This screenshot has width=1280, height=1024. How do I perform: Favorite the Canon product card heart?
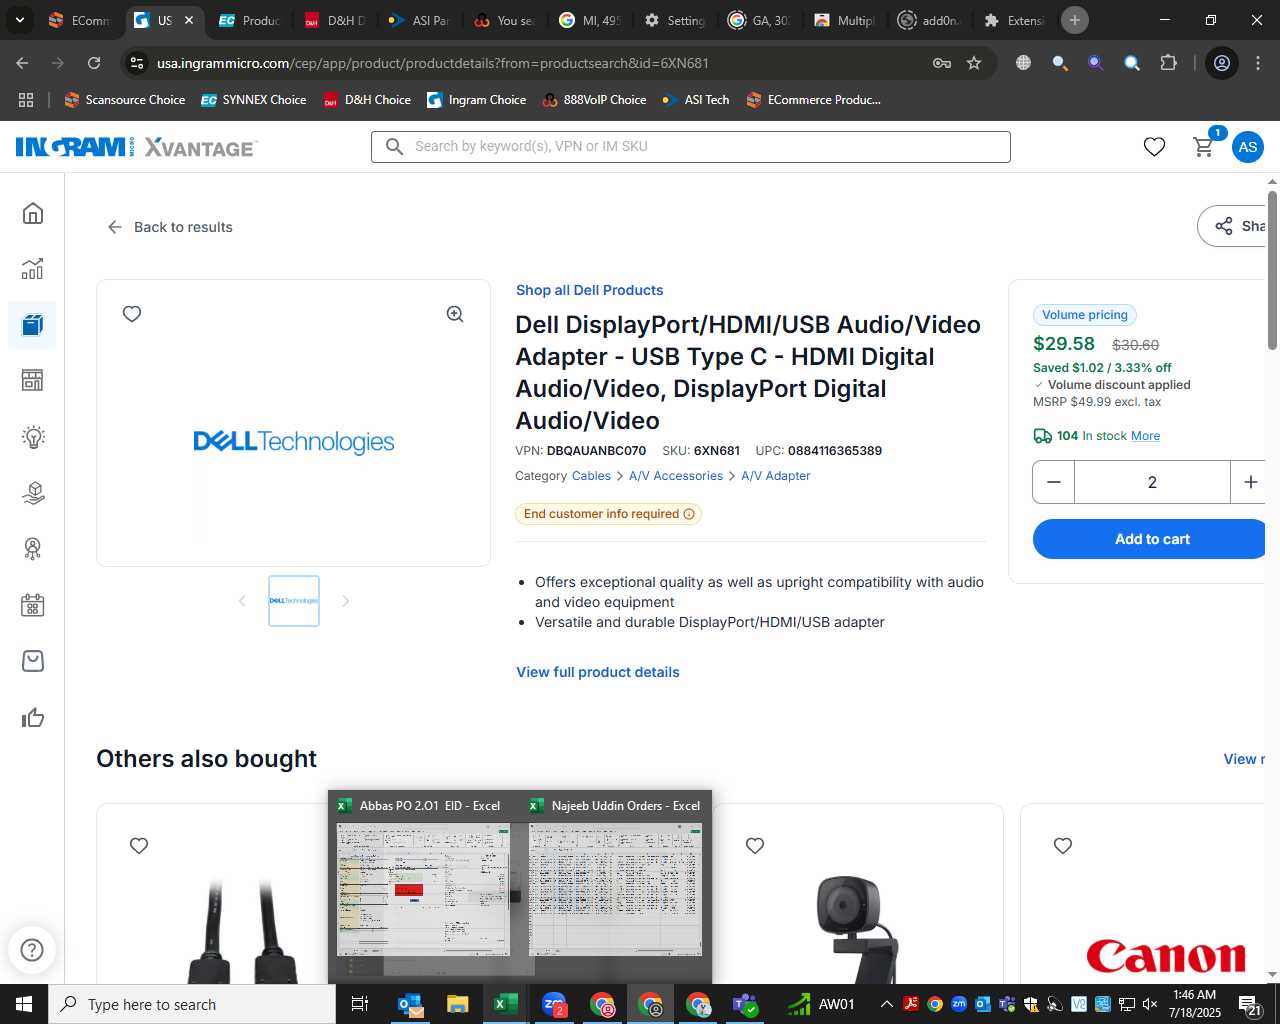1063,846
